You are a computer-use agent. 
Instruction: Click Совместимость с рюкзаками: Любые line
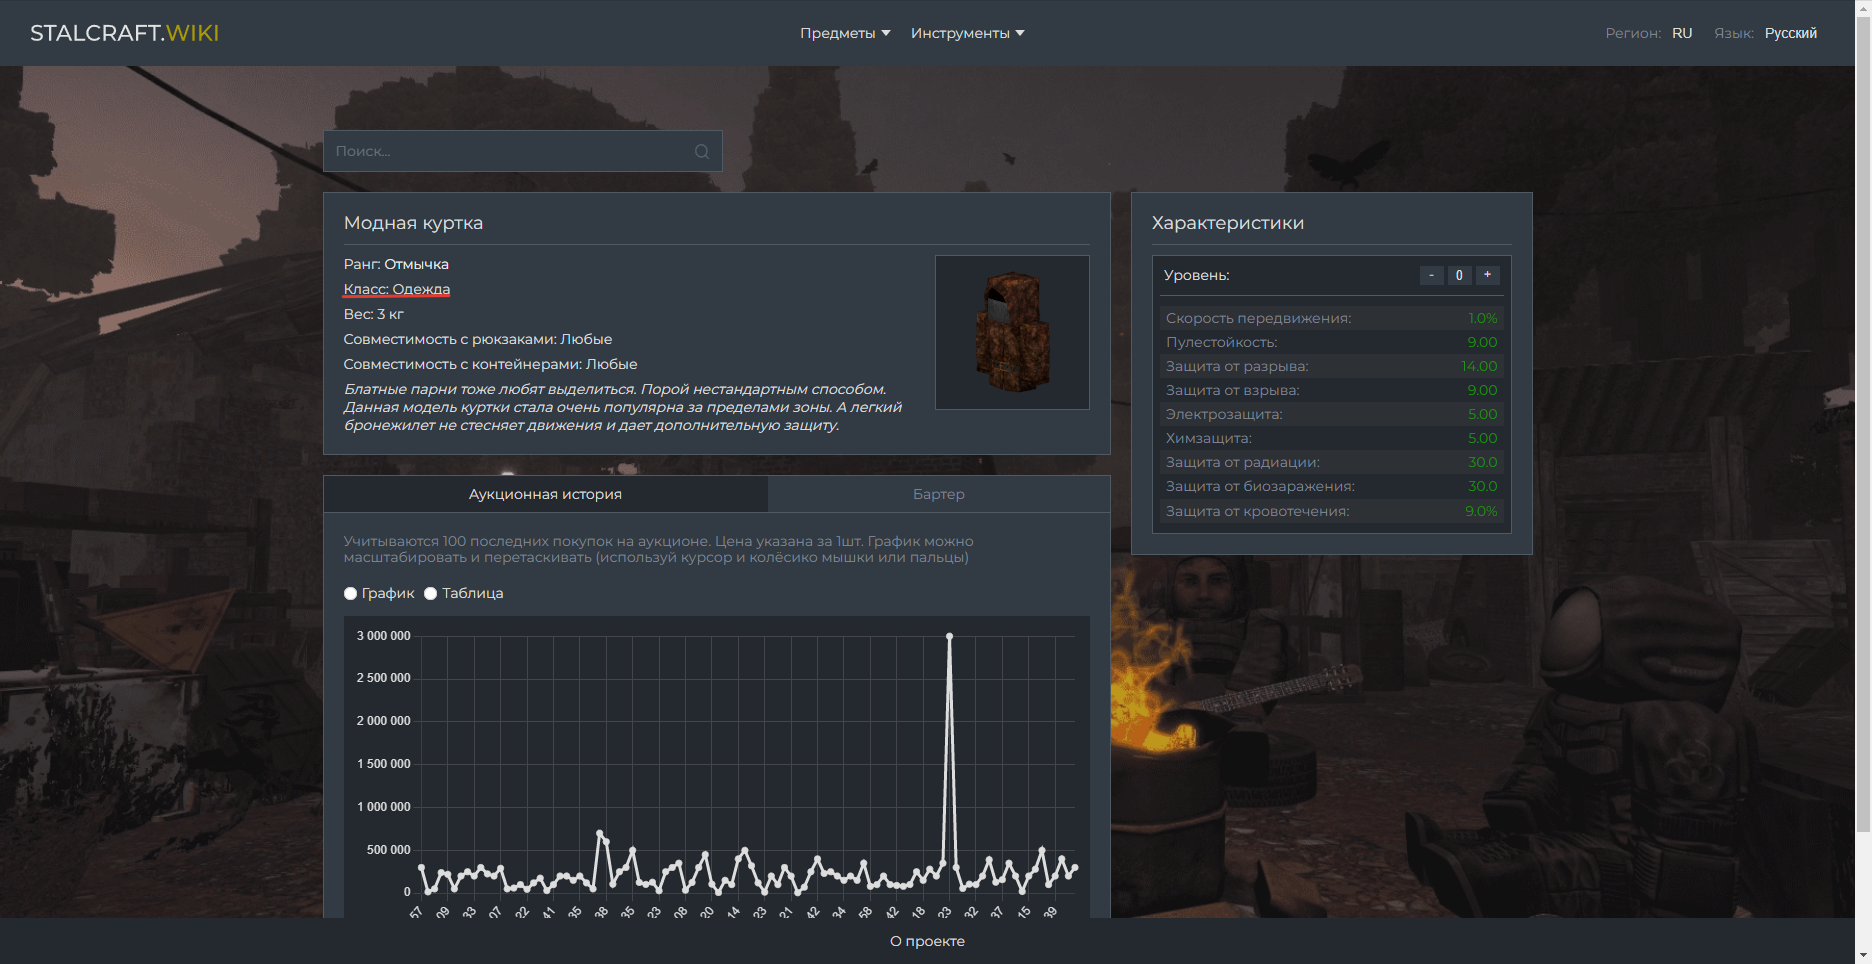[x=478, y=339]
